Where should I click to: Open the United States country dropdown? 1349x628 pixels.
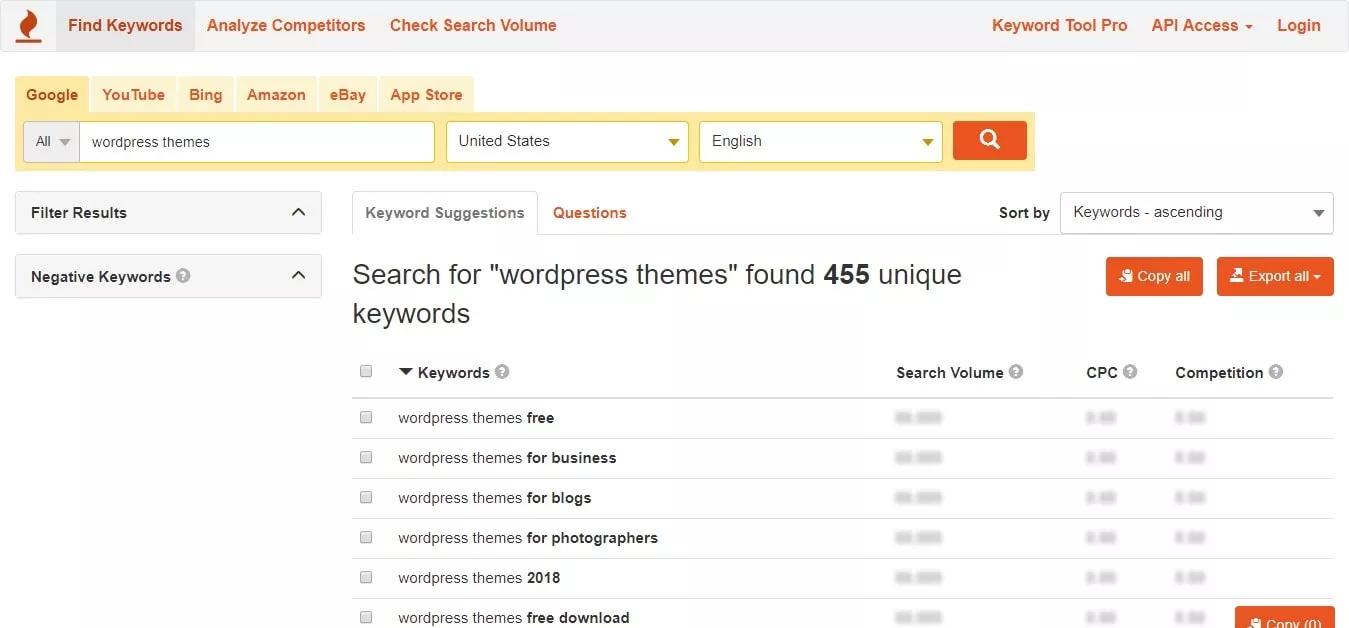point(567,141)
